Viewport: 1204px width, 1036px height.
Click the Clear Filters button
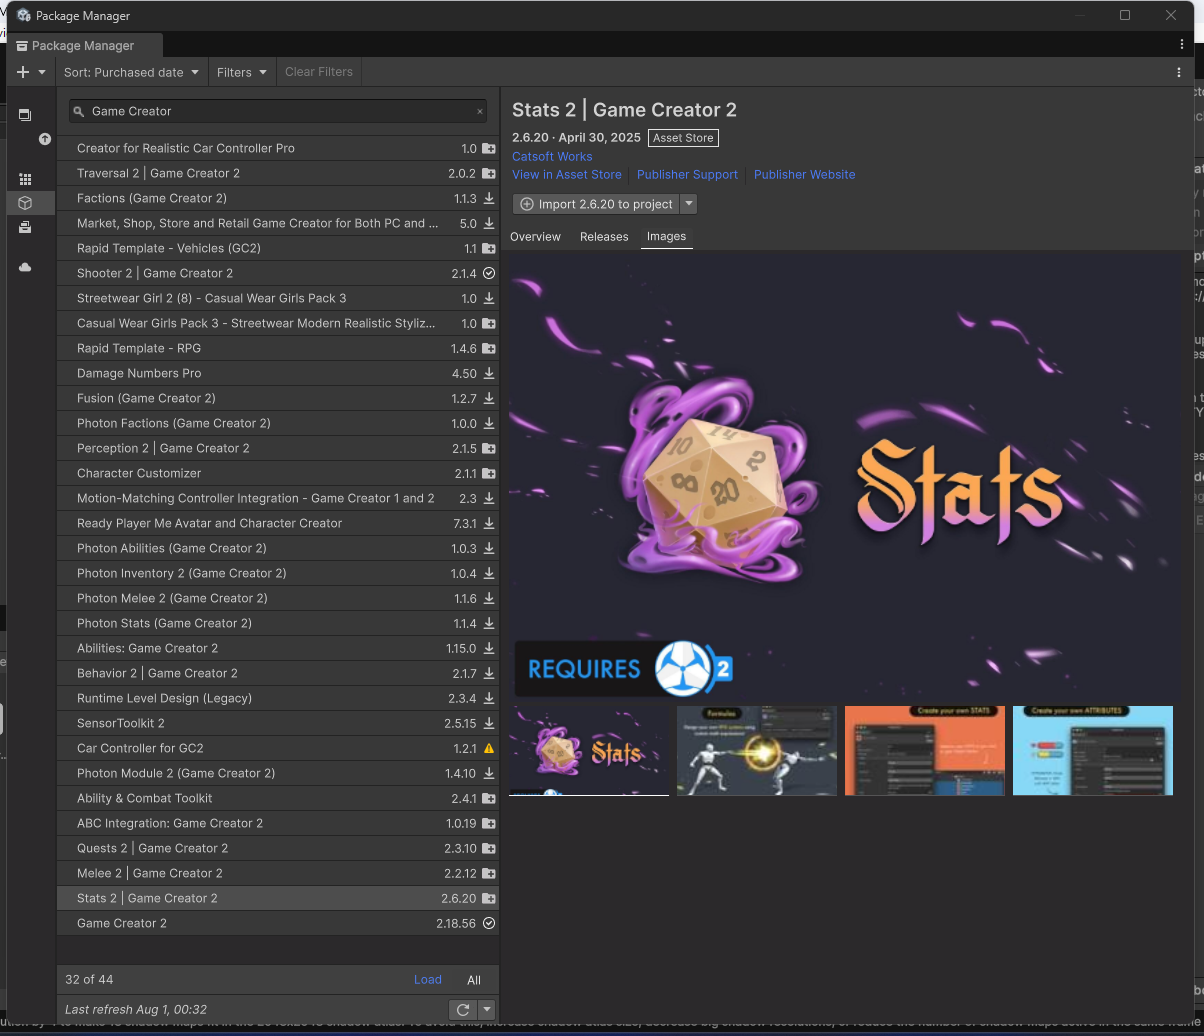point(318,72)
